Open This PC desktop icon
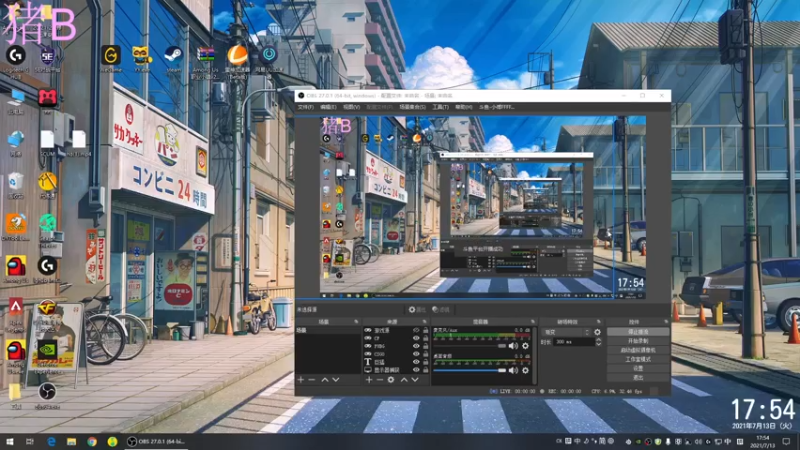 (x=16, y=97)
